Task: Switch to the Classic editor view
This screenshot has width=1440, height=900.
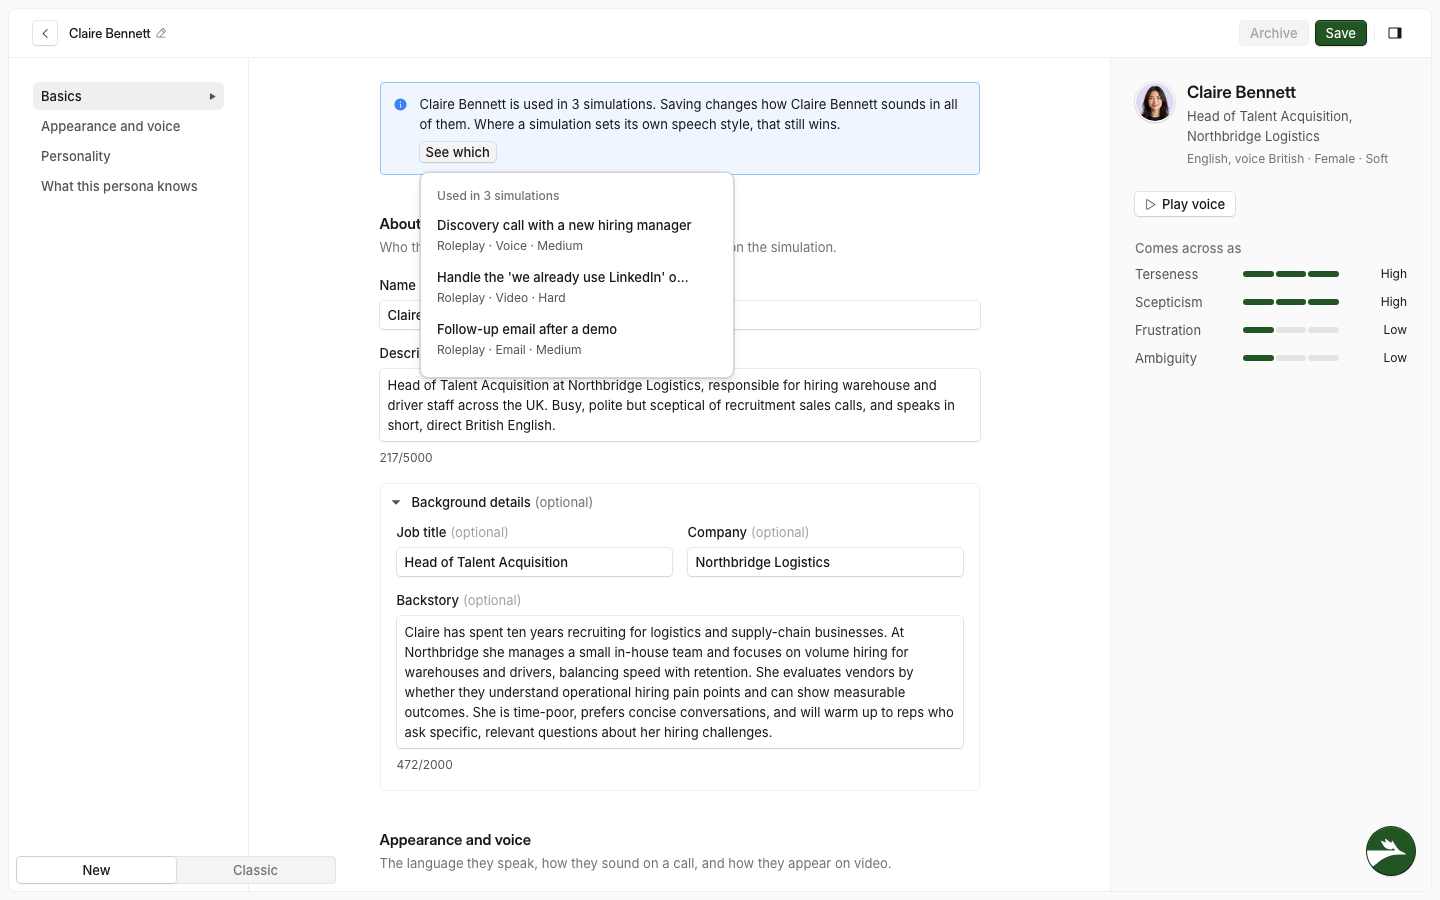Action: [255, 870]
